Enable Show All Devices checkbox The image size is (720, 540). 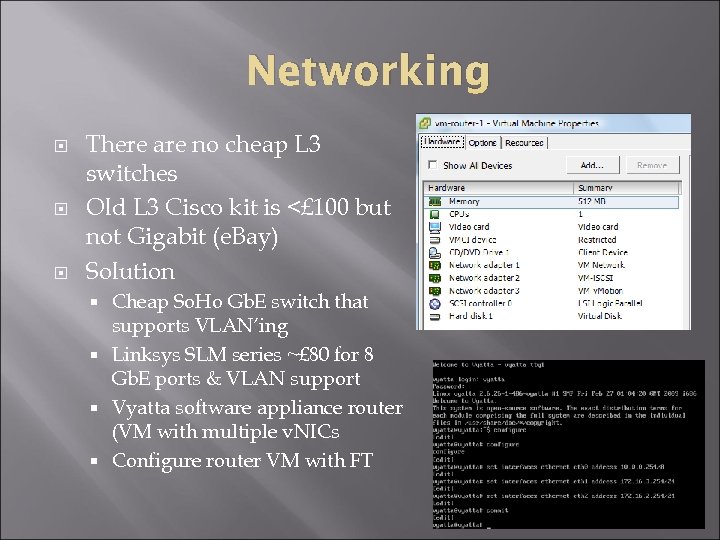pyautogui.click(x=432, y=165)
